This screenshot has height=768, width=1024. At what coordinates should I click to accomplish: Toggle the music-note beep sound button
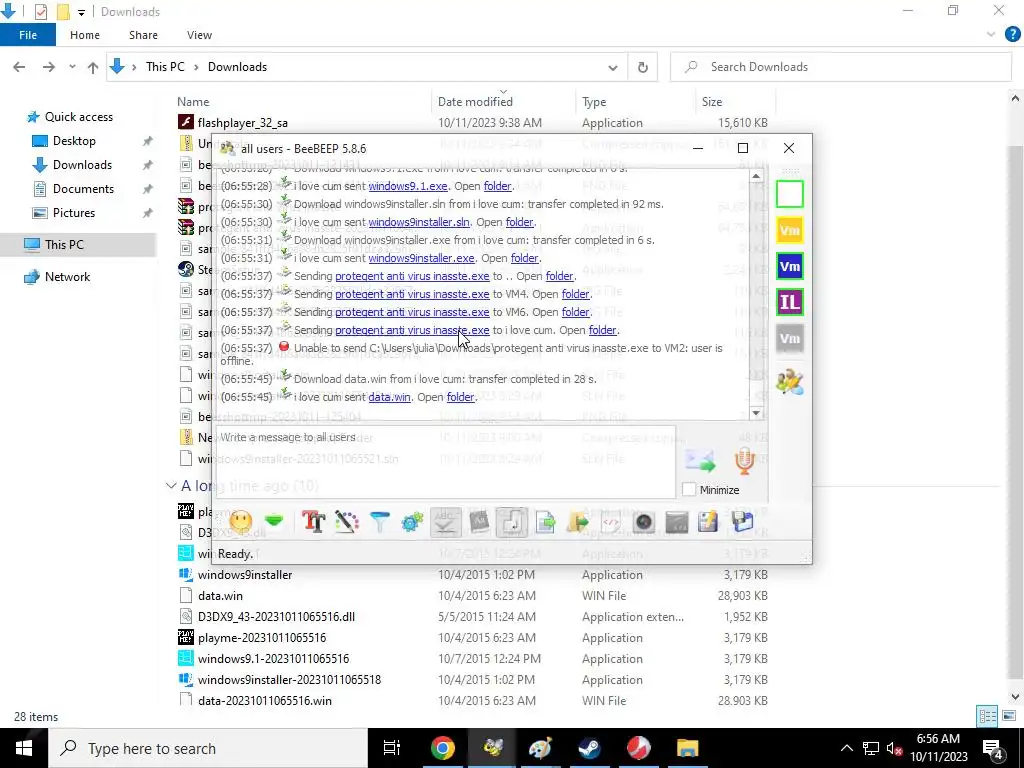(x=512, y=522)
